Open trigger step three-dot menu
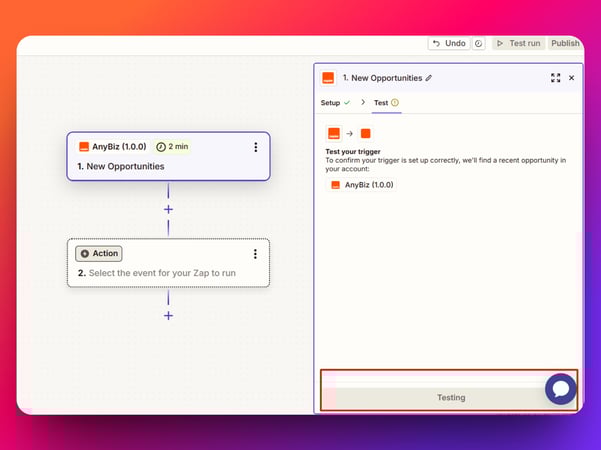The image size is (601, 450). (x=256, y=147)
